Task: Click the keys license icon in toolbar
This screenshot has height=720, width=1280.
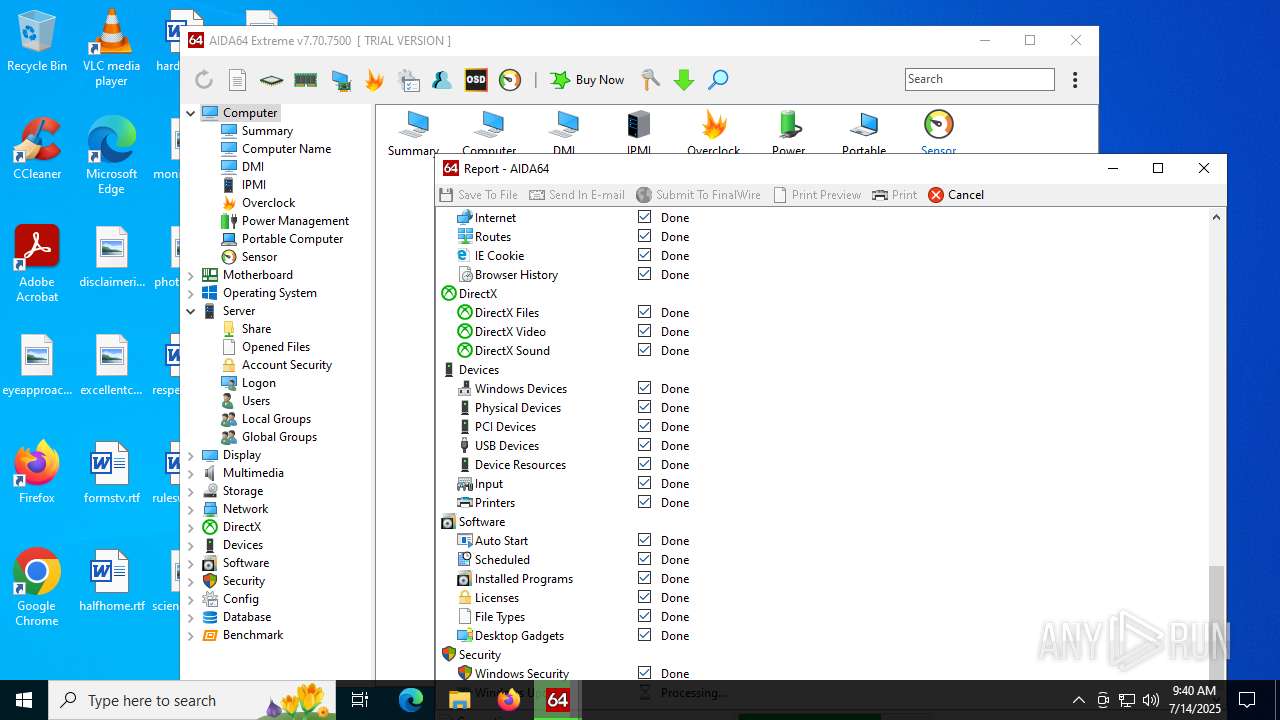Action: [x=650, y=80]
